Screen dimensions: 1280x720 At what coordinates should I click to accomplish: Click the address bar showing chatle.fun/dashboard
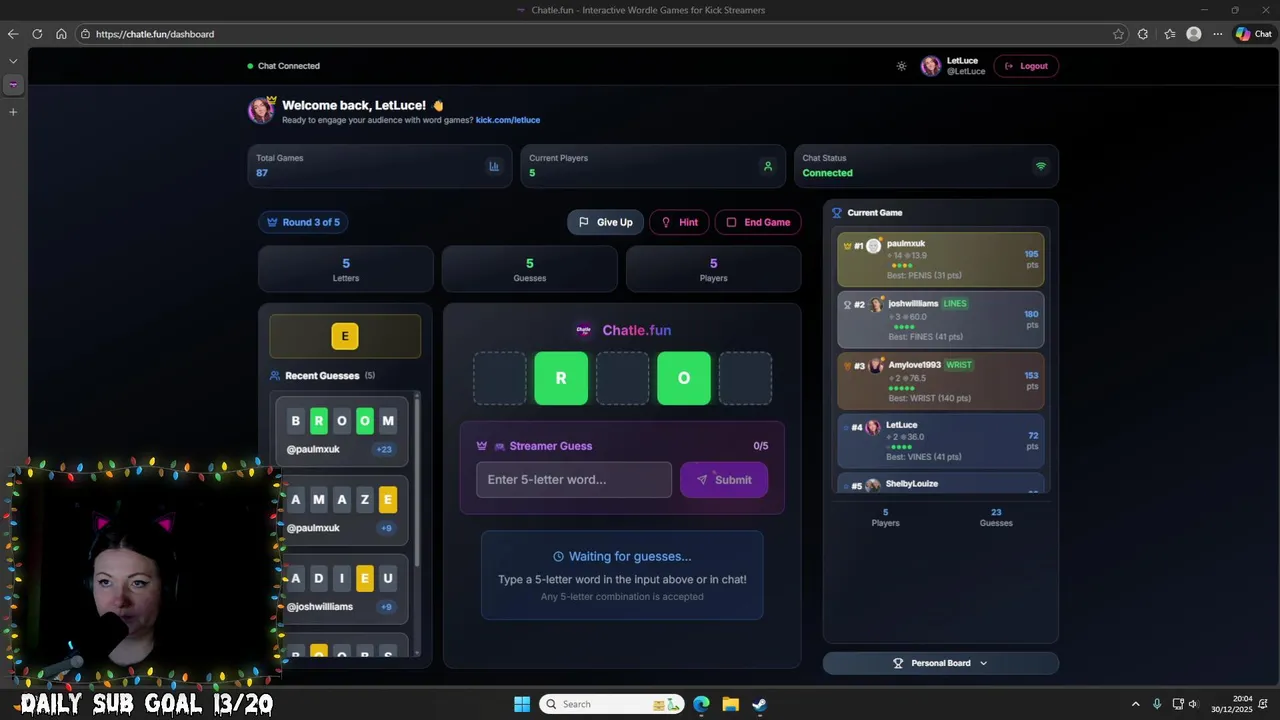coord(600,34)
